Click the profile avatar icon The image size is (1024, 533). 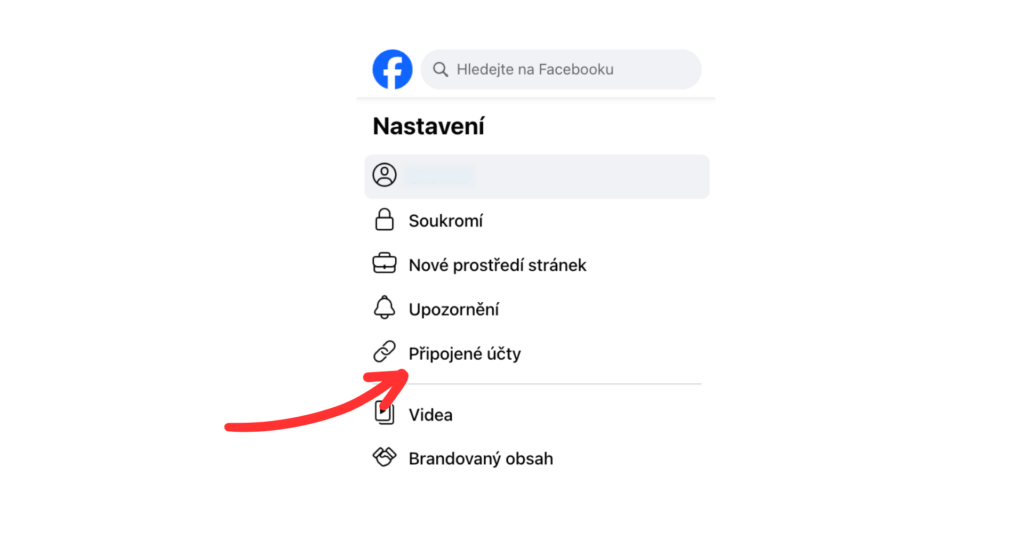(x=385, y=175)
